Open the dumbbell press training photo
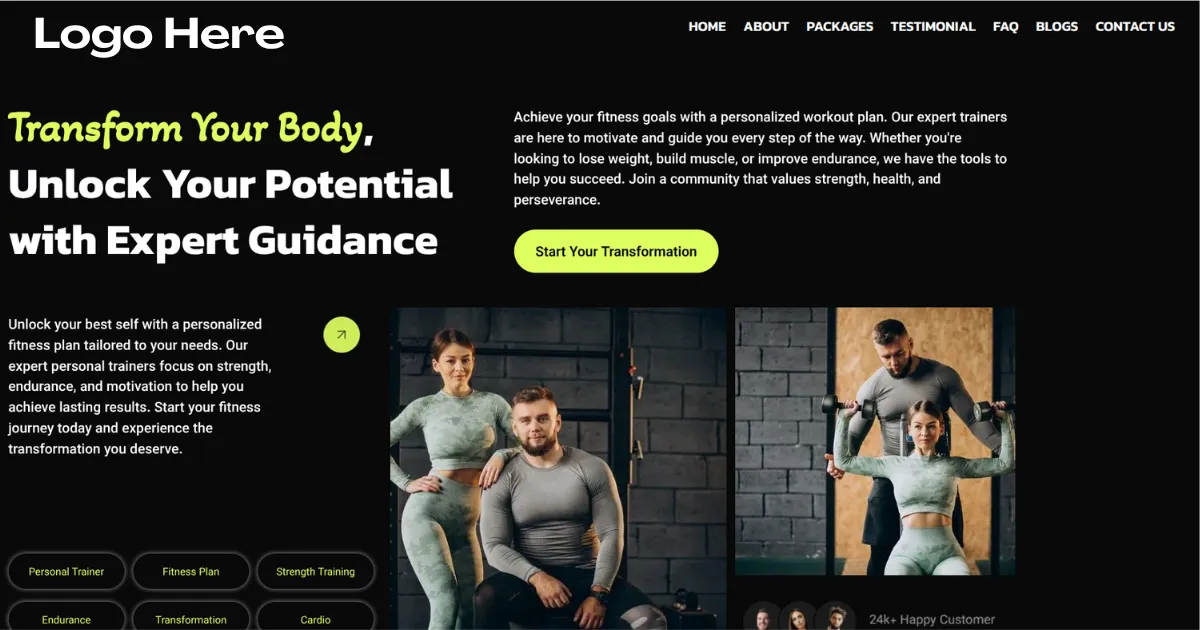The width and height of the screenshot is (1200, 630). pyautogui.click(x=875, y=441)
